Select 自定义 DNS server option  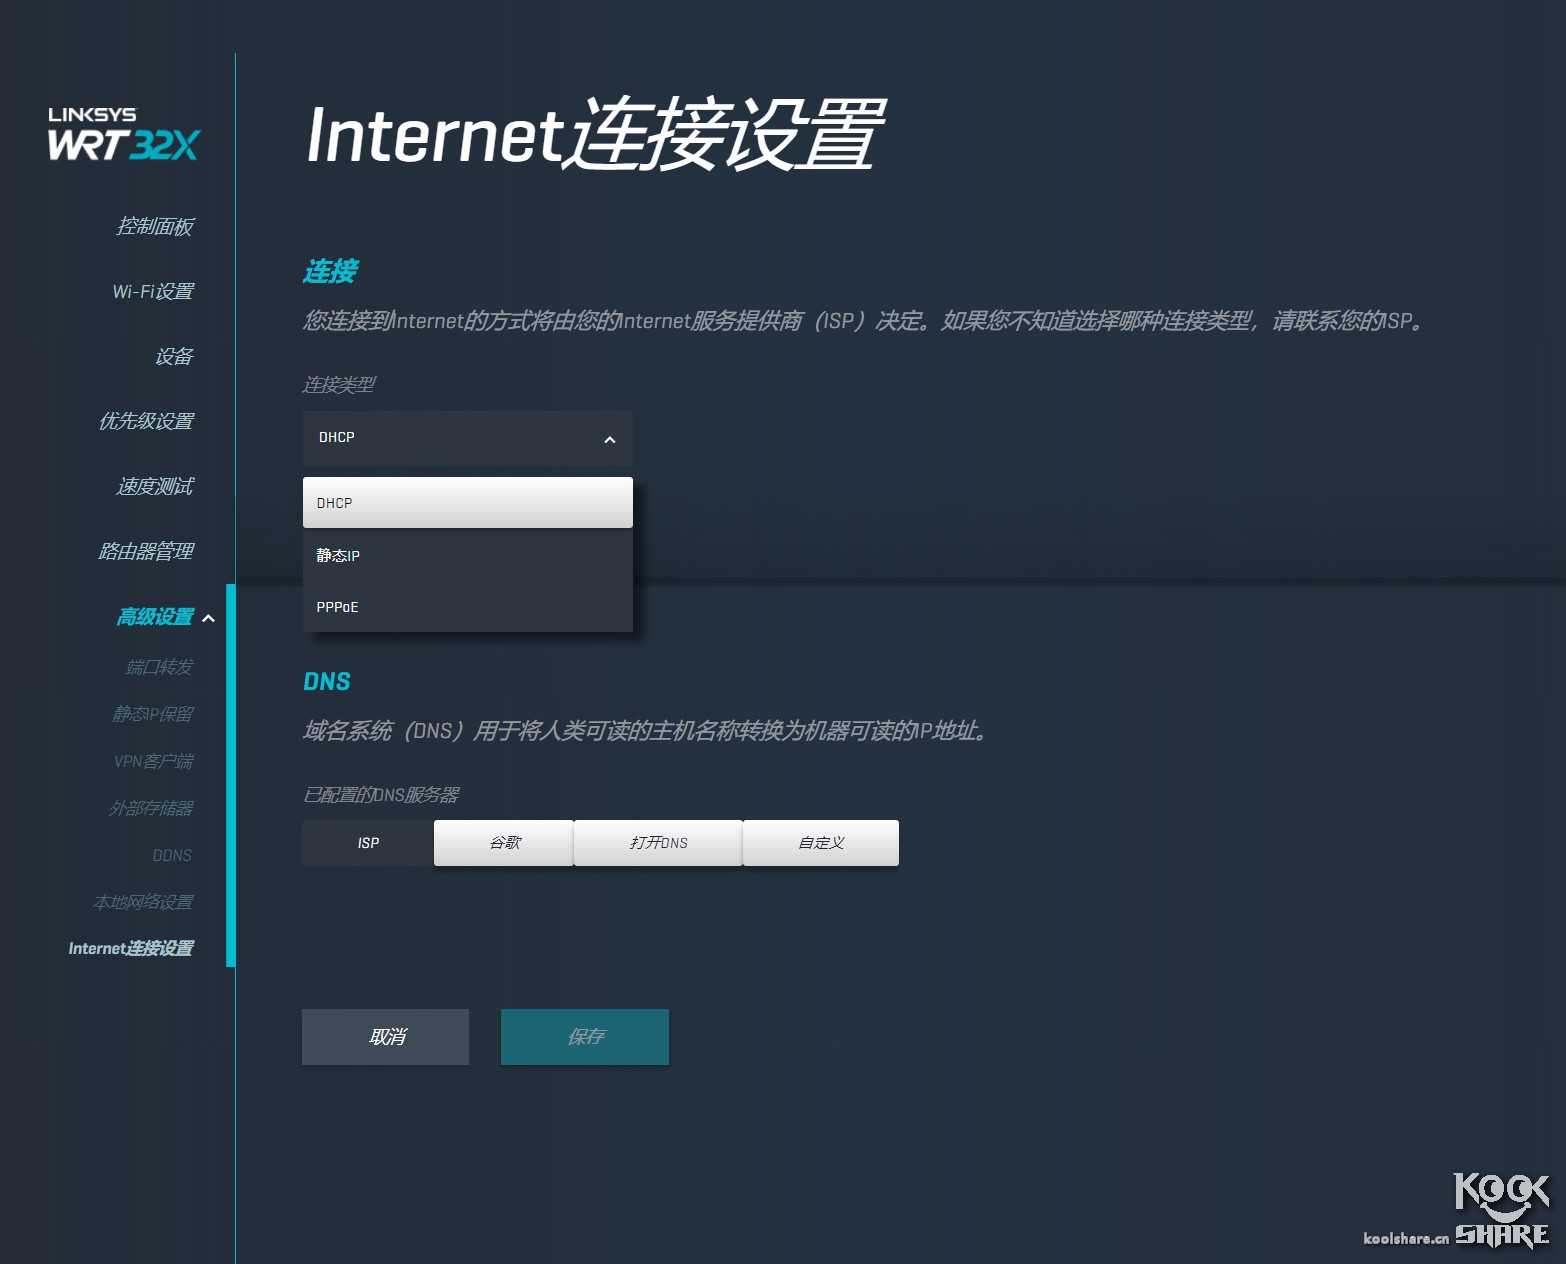[820, 842]
